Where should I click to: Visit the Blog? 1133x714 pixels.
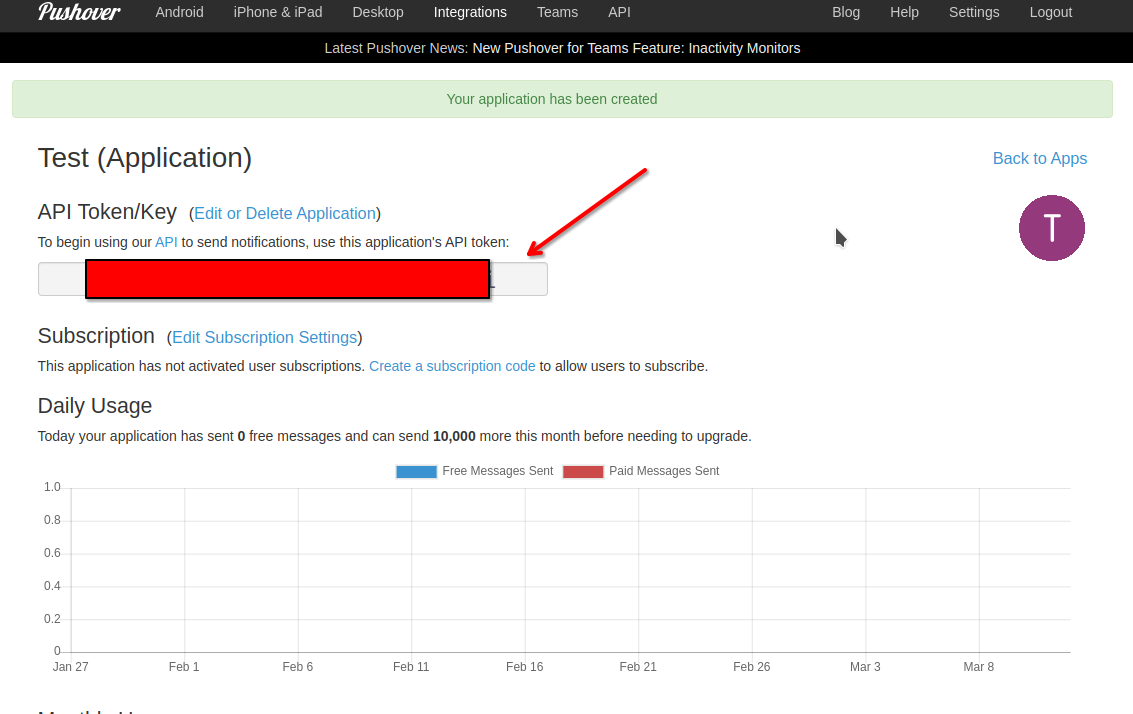click(846, 12)
